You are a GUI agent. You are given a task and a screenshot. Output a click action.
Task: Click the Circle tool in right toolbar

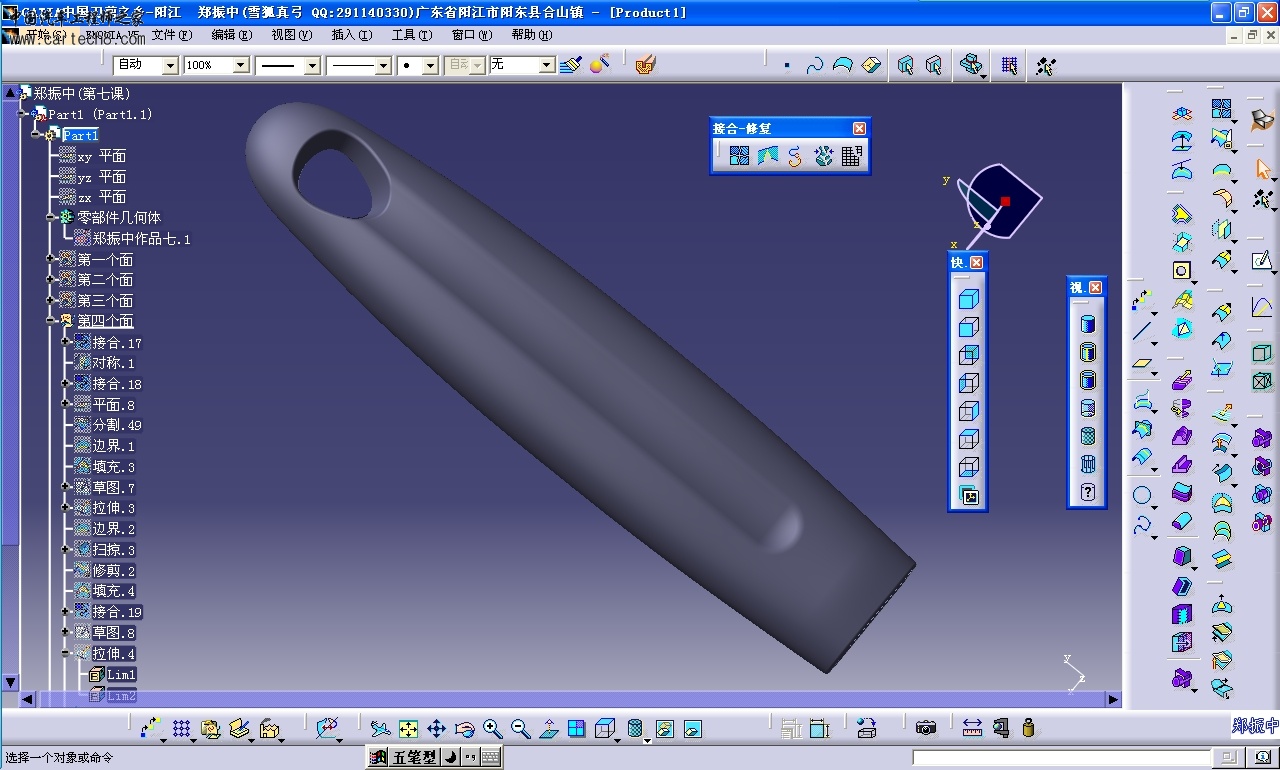pos(1142,495)
